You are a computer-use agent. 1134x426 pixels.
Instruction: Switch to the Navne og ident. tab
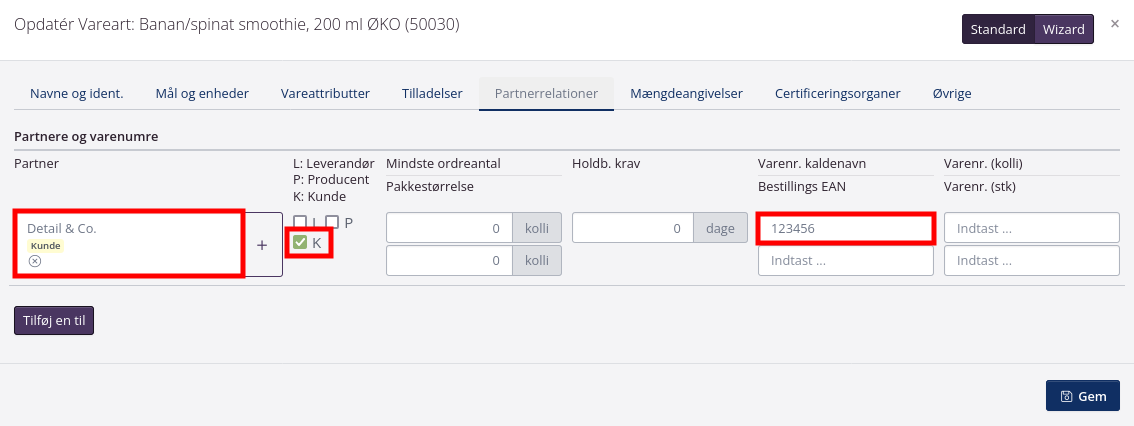(77, 93)
